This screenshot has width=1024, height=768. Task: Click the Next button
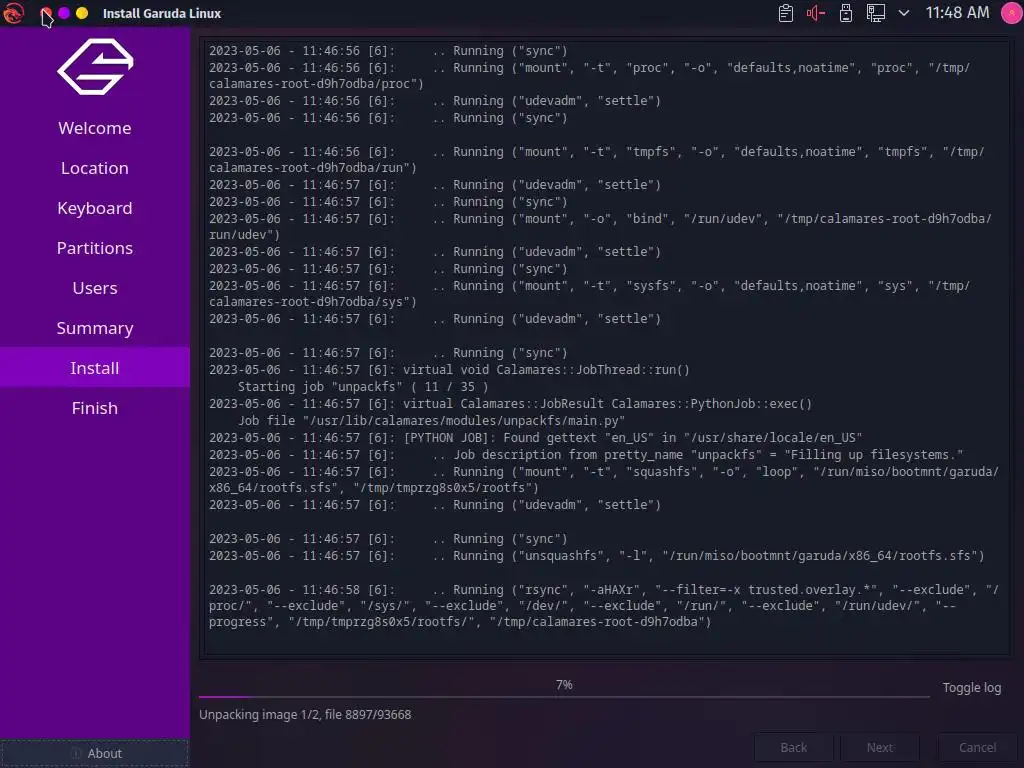coord(880,747)
